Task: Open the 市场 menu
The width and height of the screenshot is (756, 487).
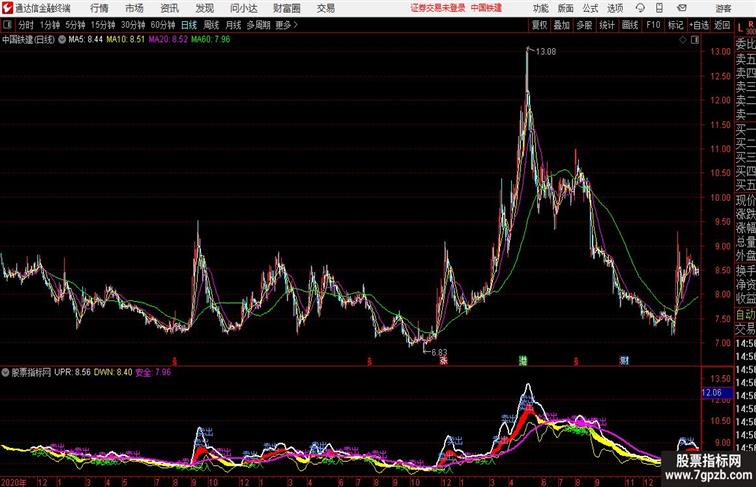Action: pos(135,8)
